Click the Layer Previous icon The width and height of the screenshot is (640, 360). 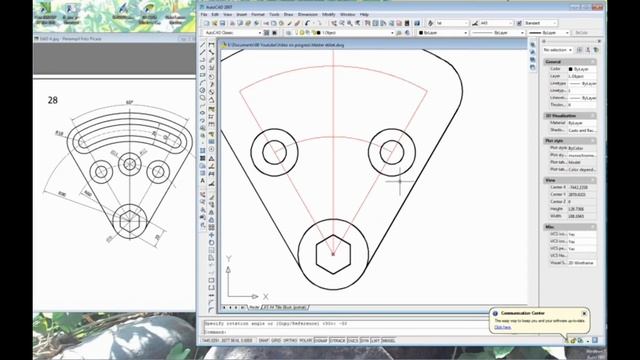(407, 33)
